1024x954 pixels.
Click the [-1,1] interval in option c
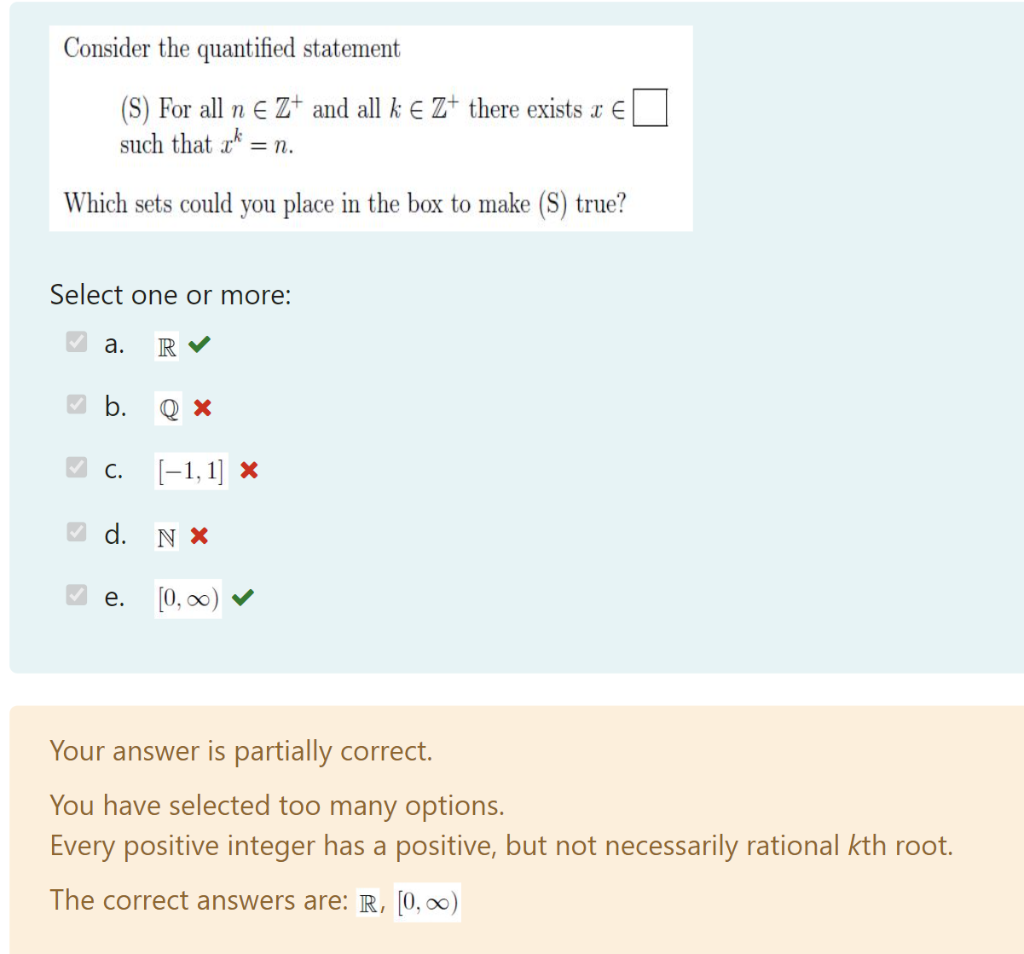pos(189,470)
